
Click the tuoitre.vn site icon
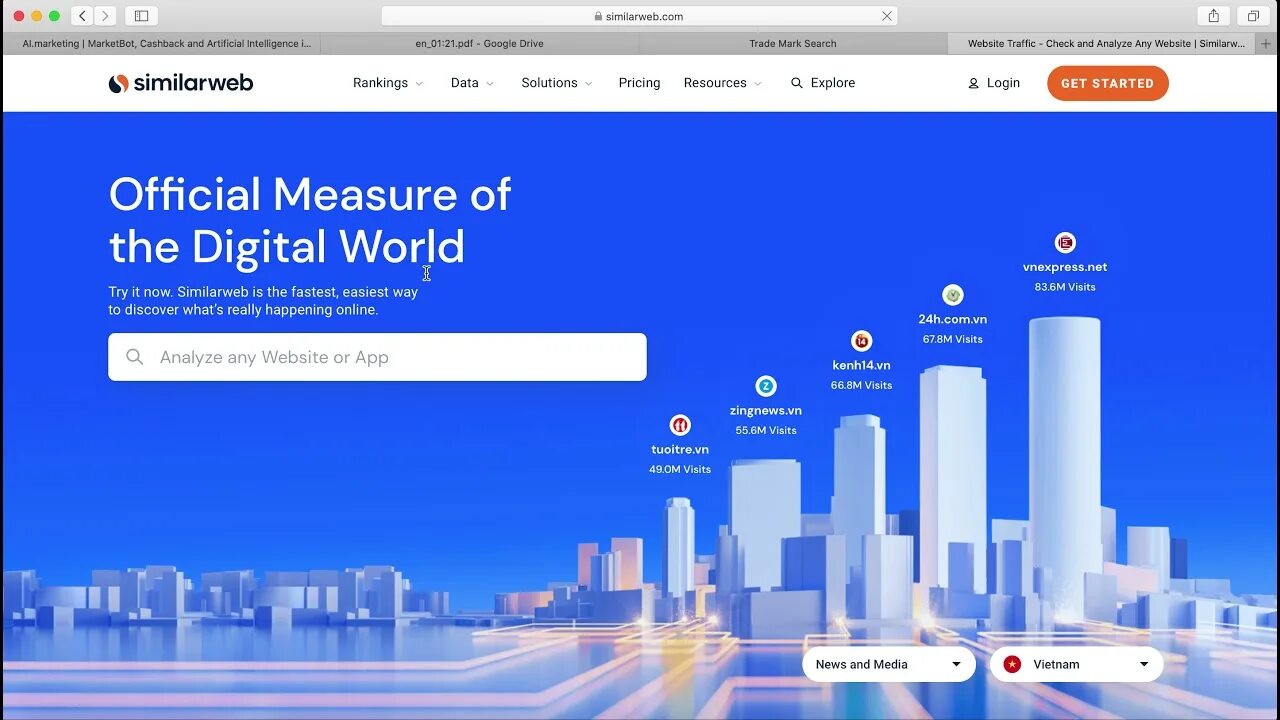[x=680, y=425]
